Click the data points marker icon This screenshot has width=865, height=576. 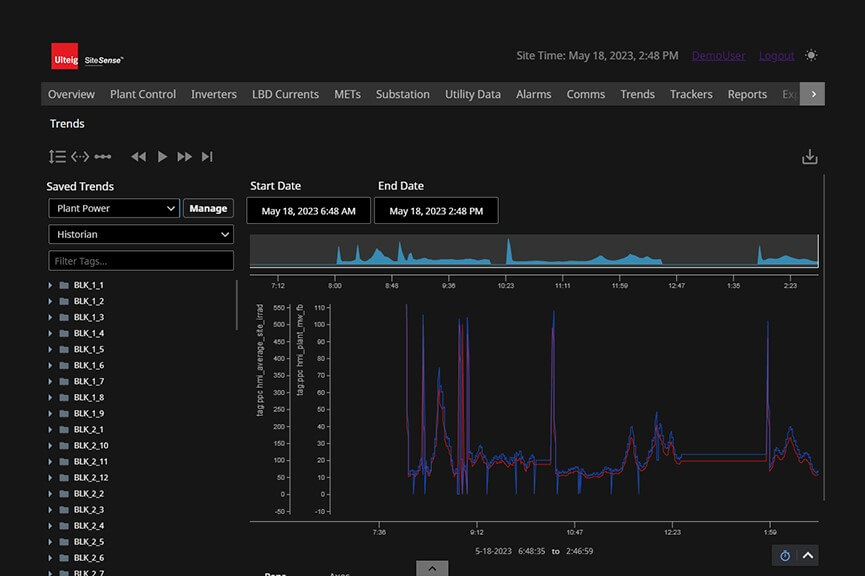[x=103, y=157]
